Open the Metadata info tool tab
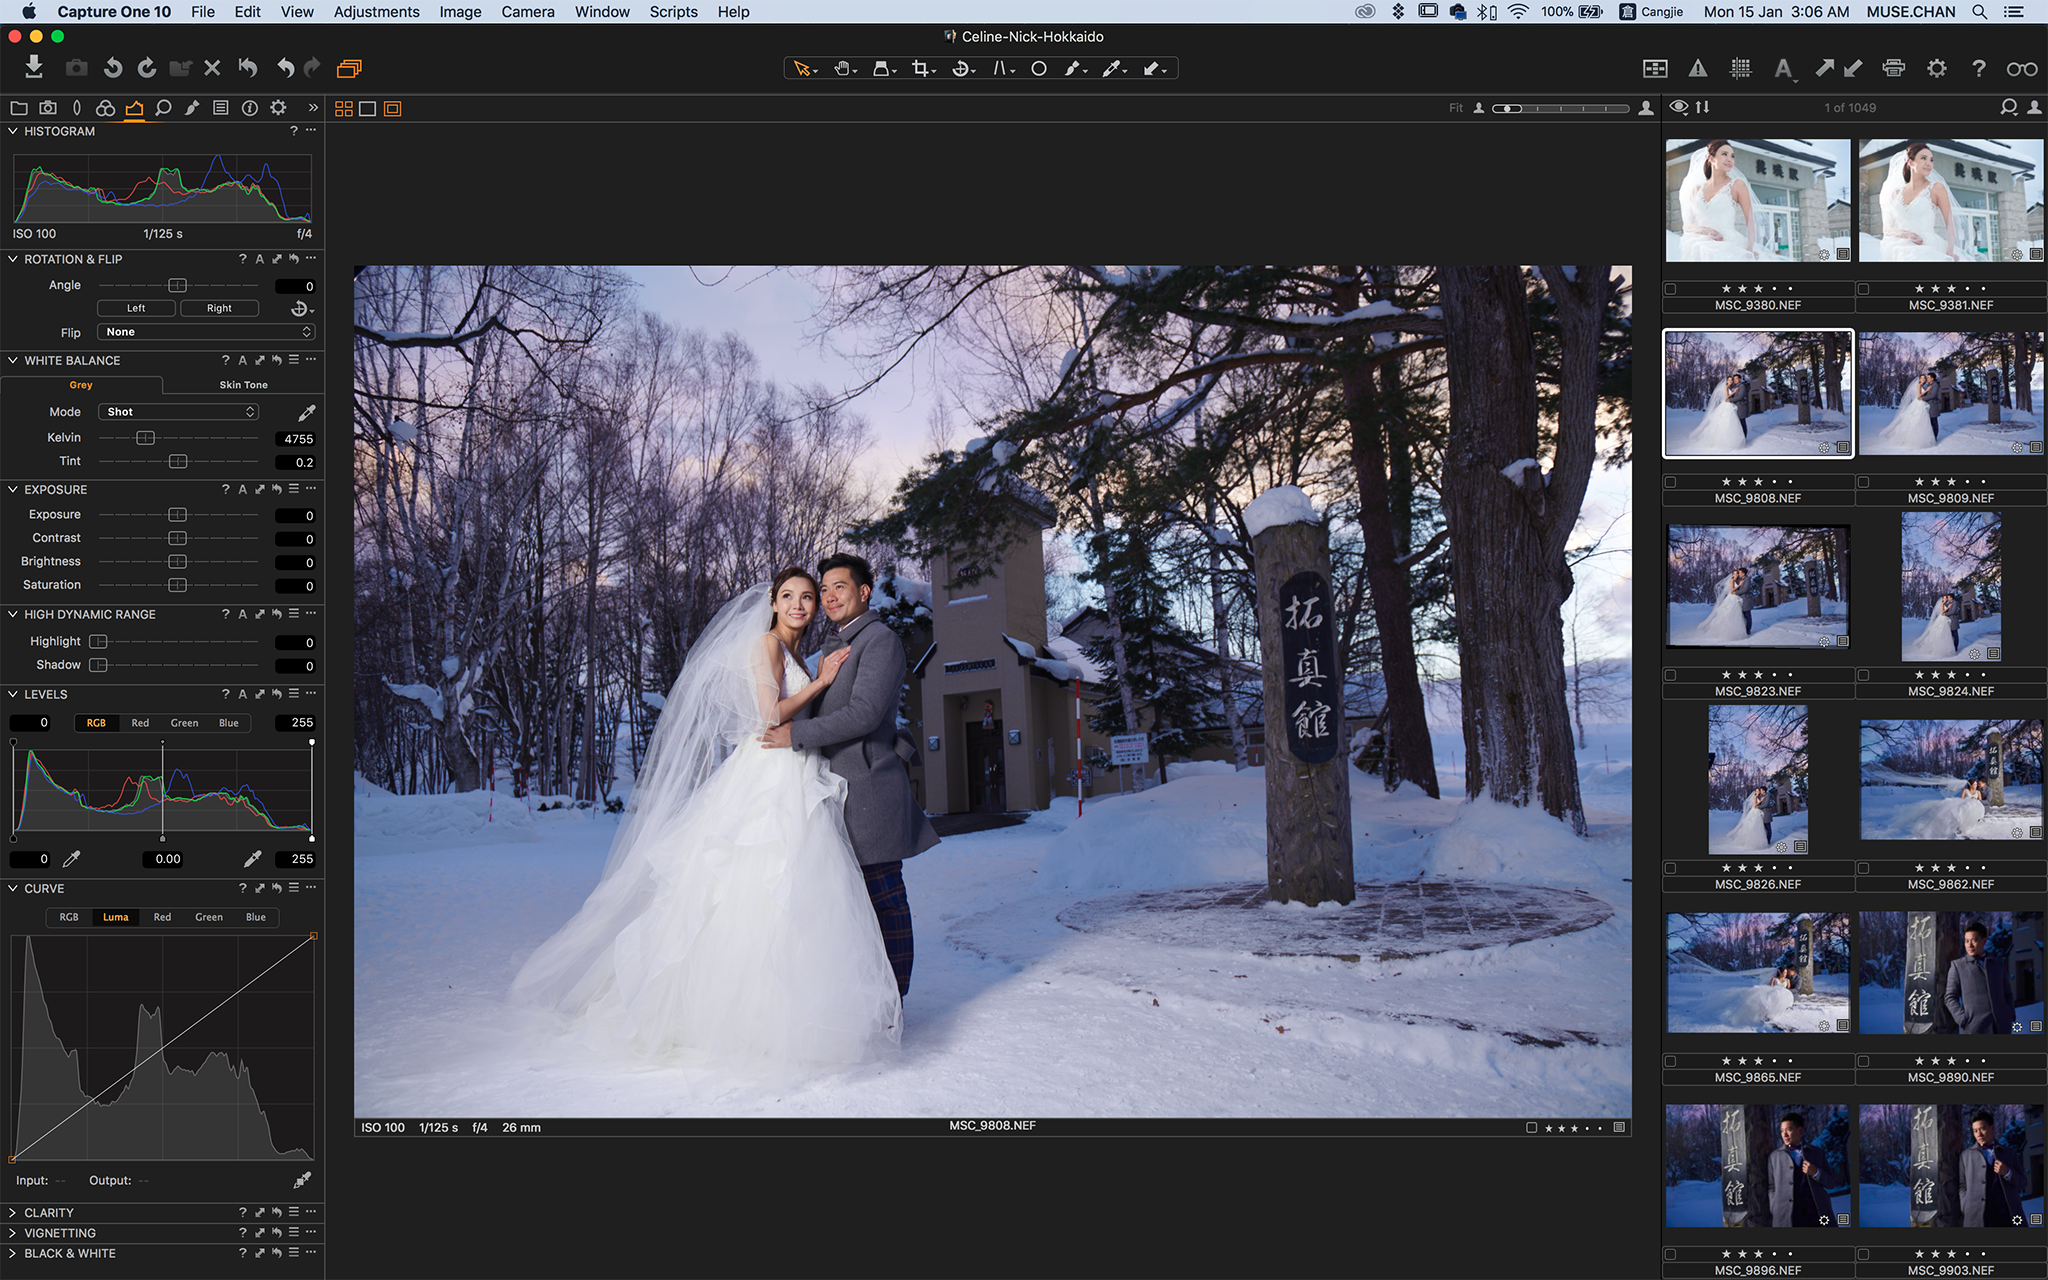Image resolution: width=2048 pixels, height=1280 pixels. click(250, 108)
